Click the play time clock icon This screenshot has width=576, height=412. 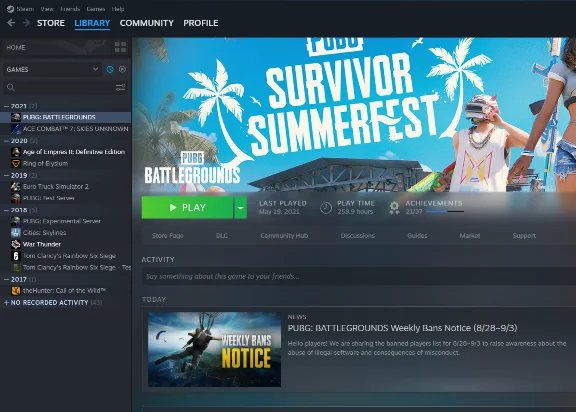tap(326, 208)
